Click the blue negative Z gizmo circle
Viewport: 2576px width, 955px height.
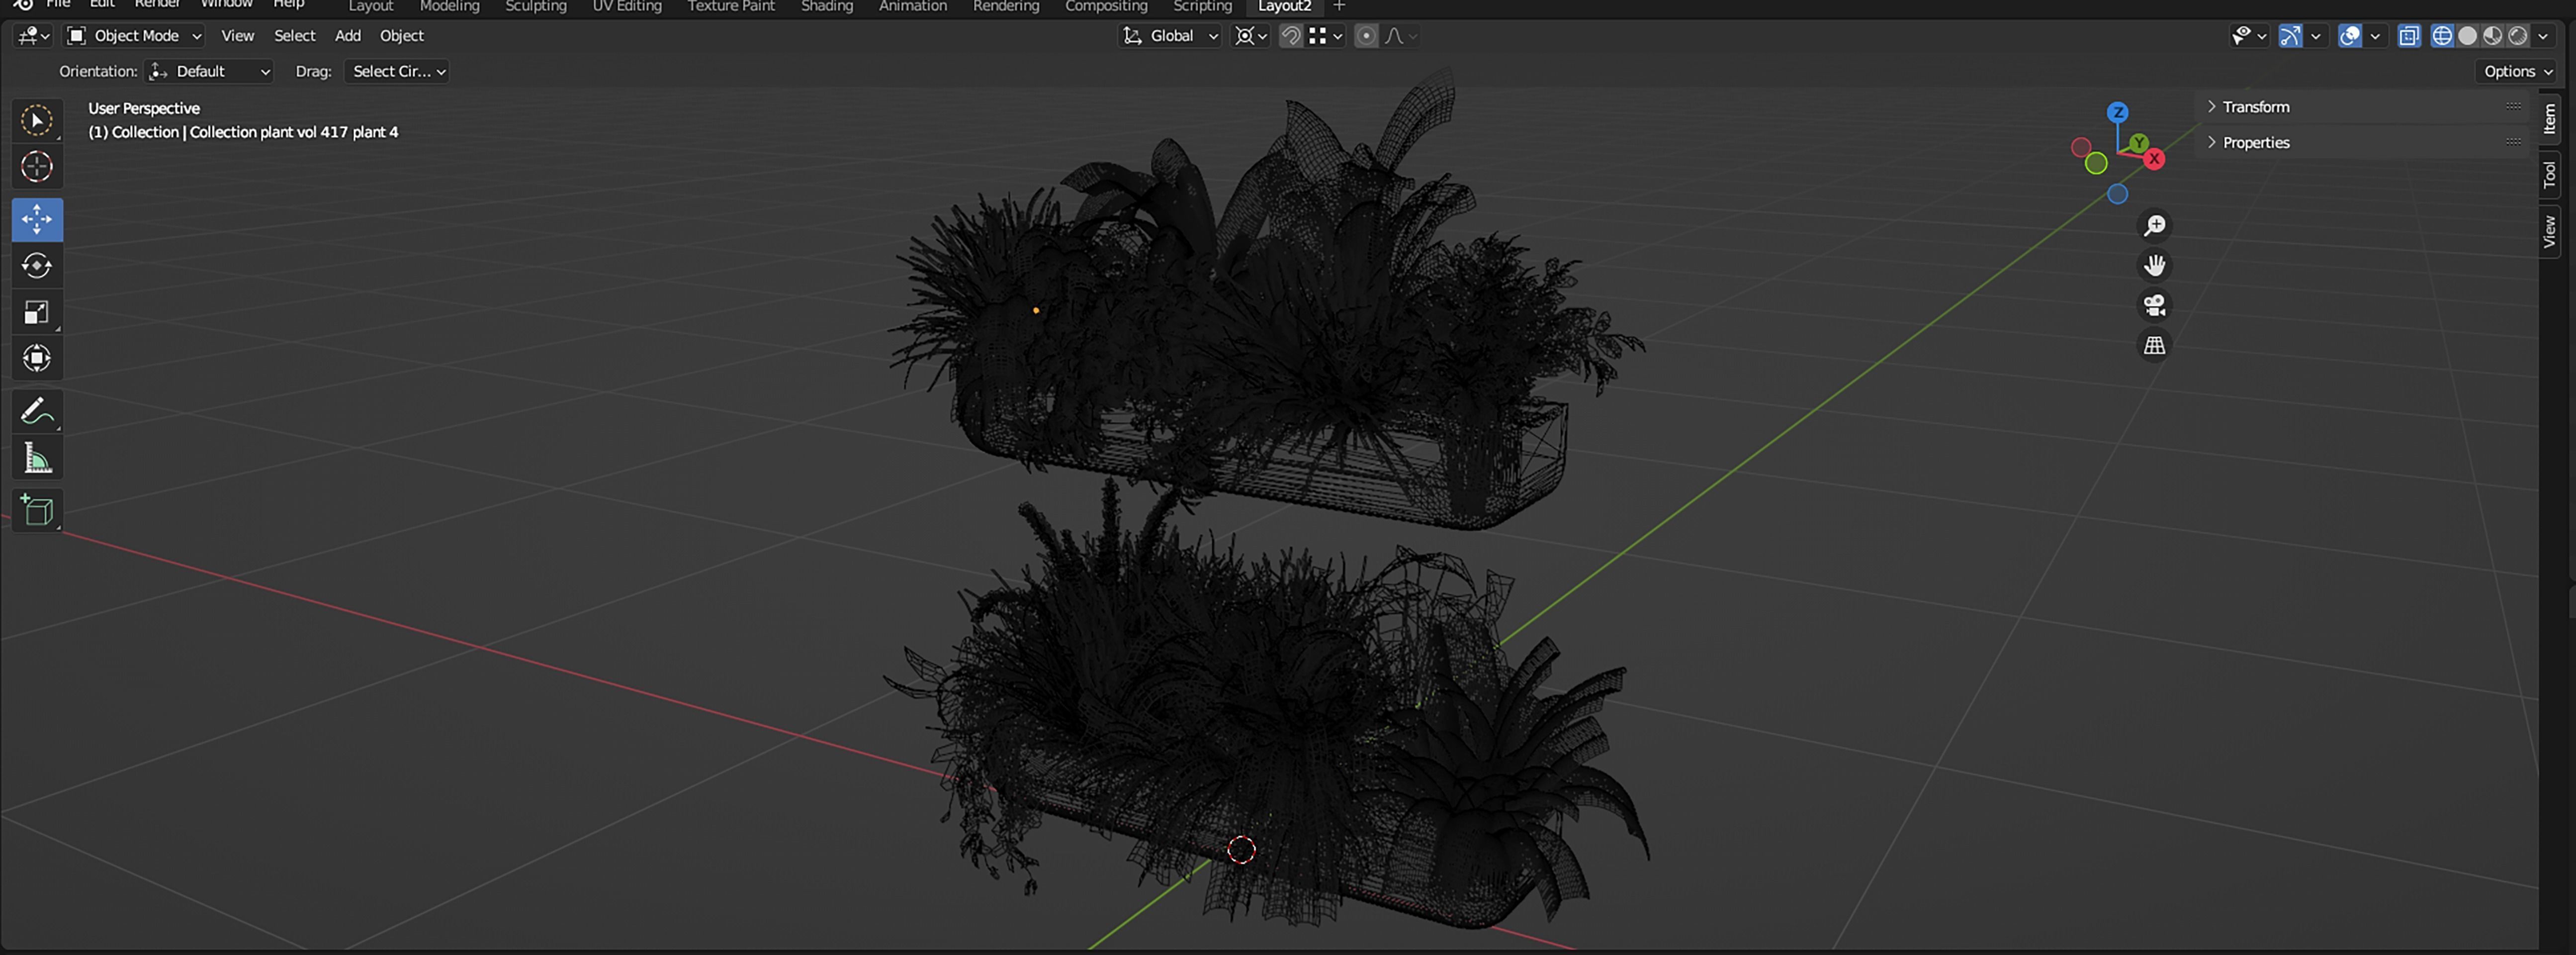[2117, 194]
